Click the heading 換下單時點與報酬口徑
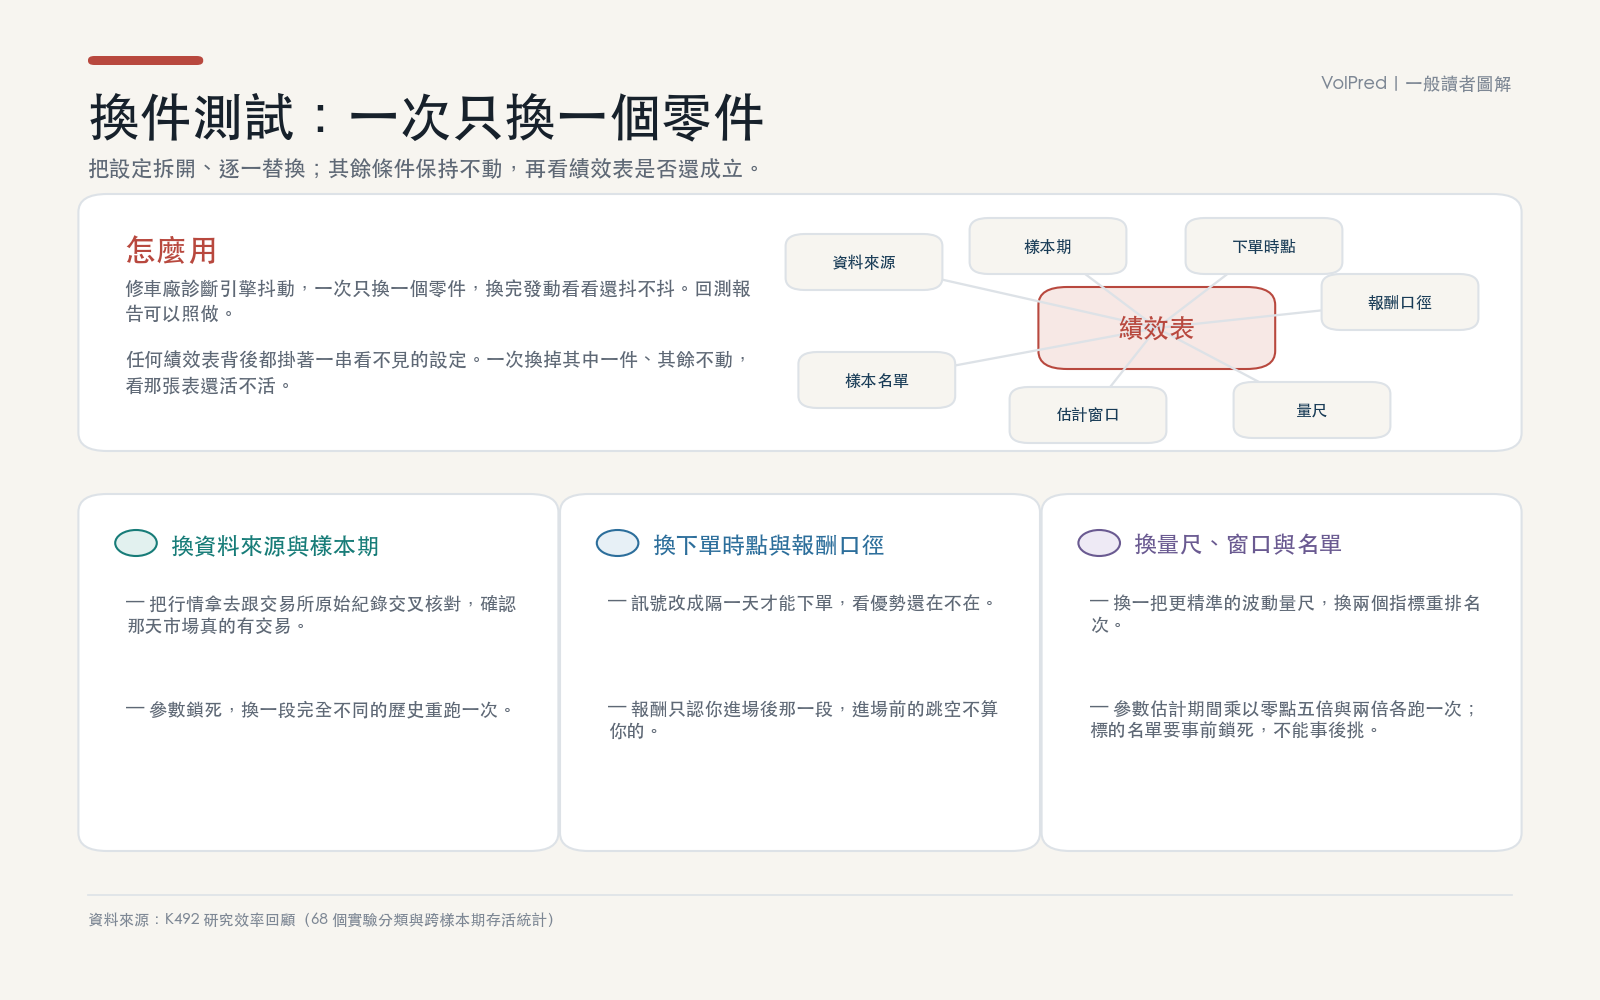The width and height of the screenshot is (1600, 1000). point(769,545)
